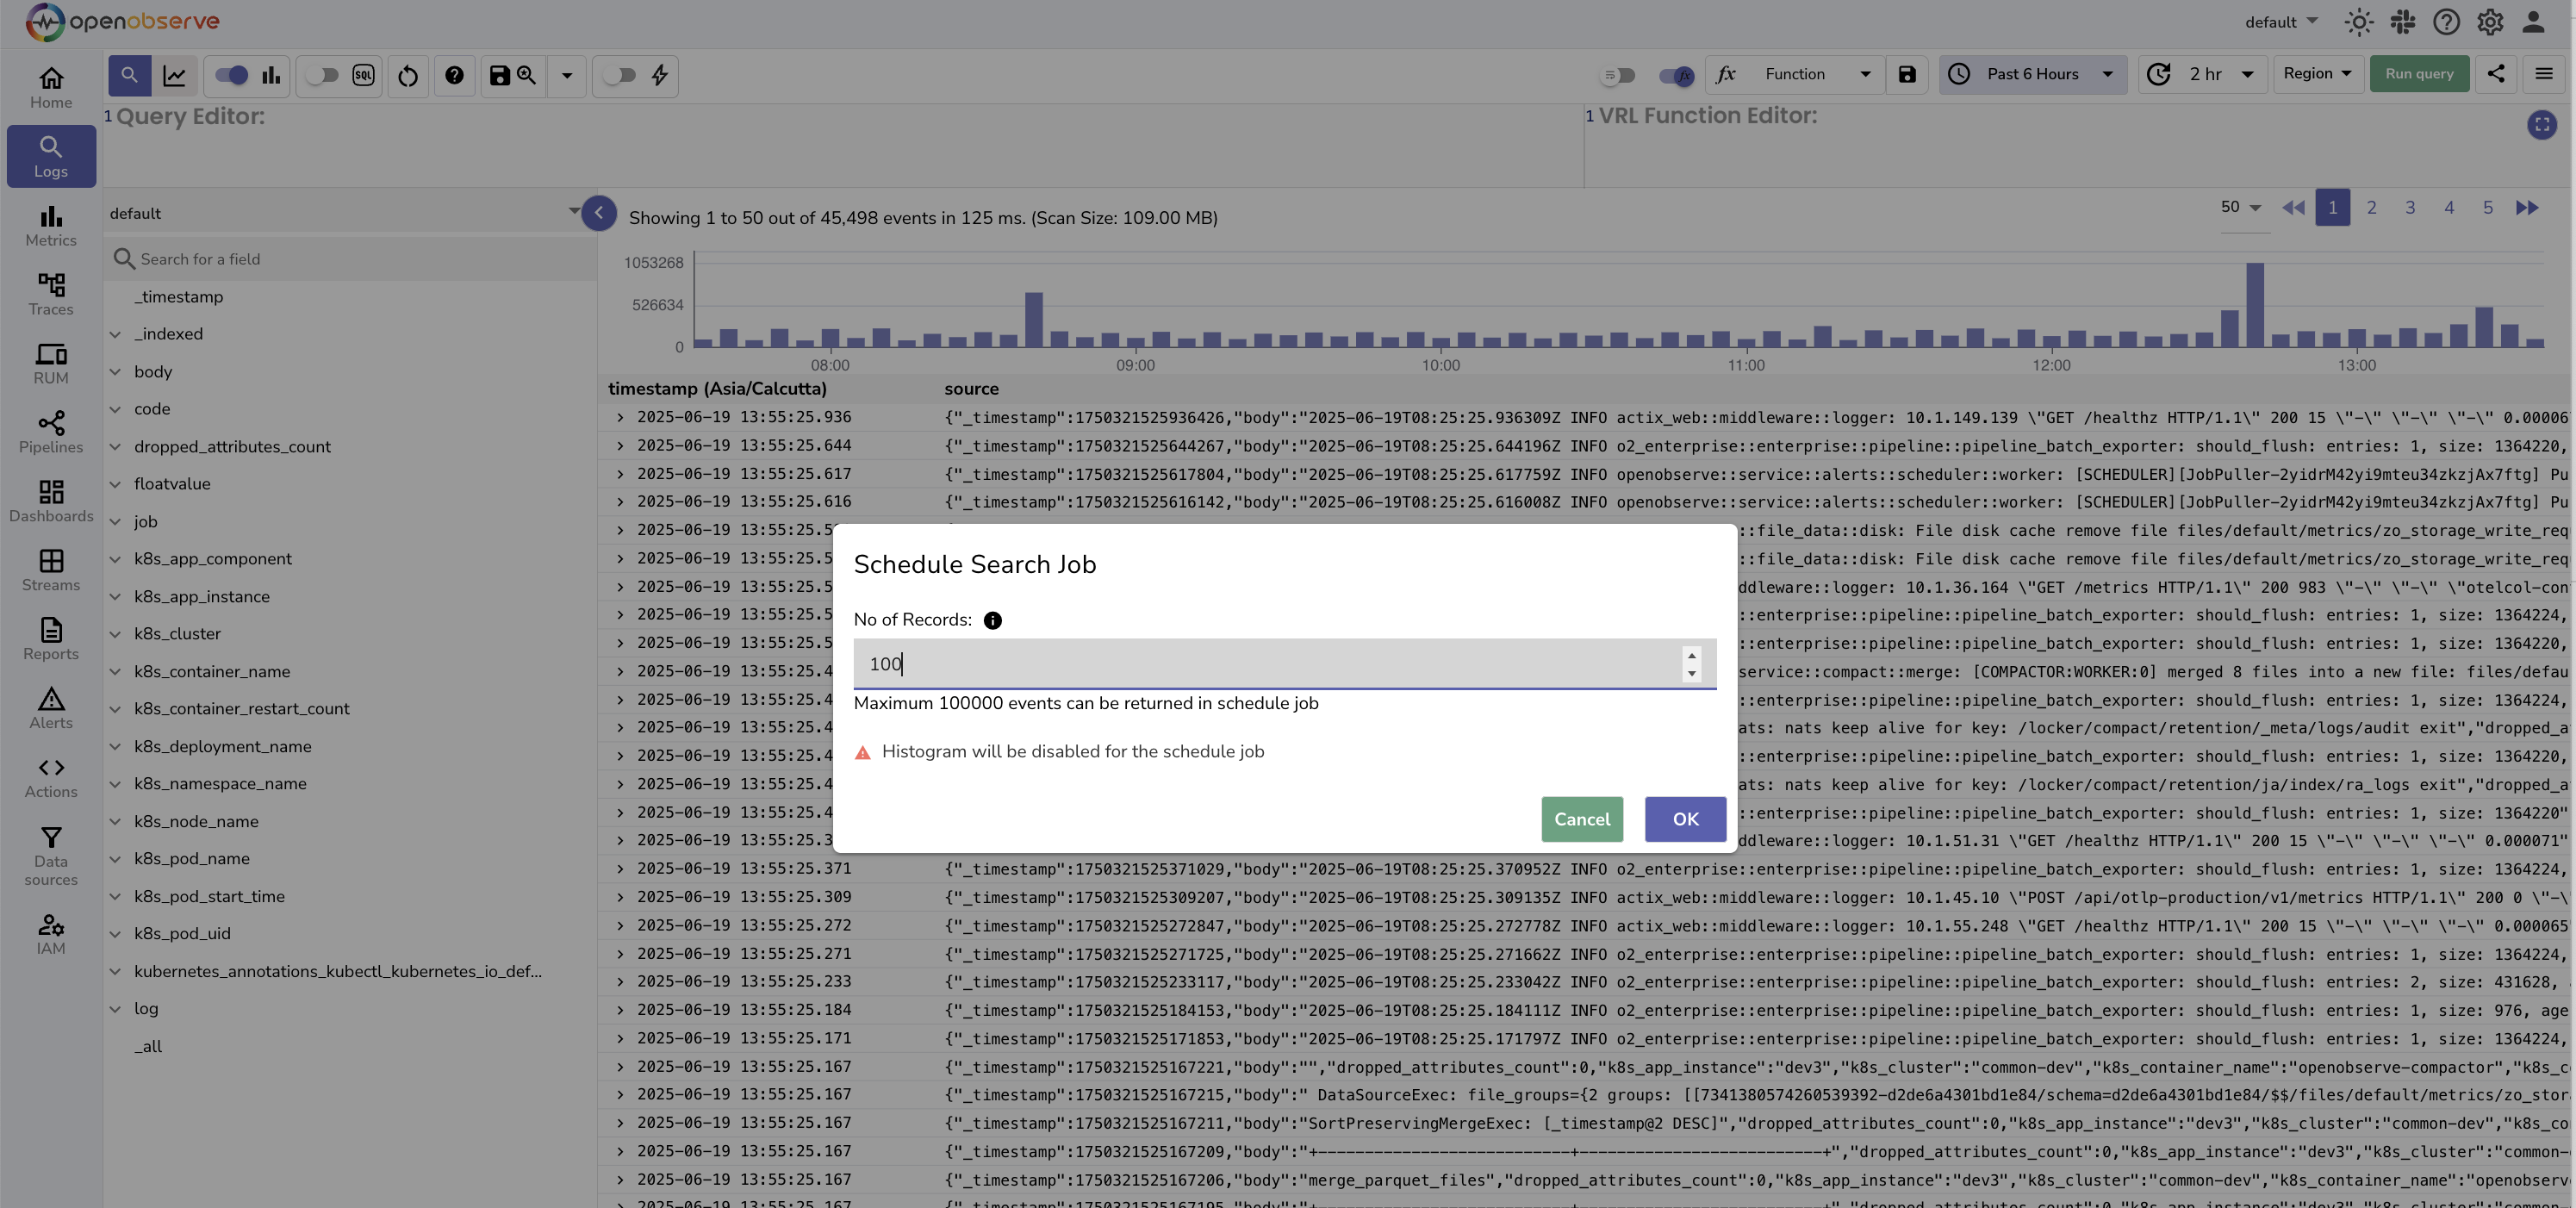2576x1208 pixels.
Task: Jump to last results page
Action: (x=2527, y=207)
